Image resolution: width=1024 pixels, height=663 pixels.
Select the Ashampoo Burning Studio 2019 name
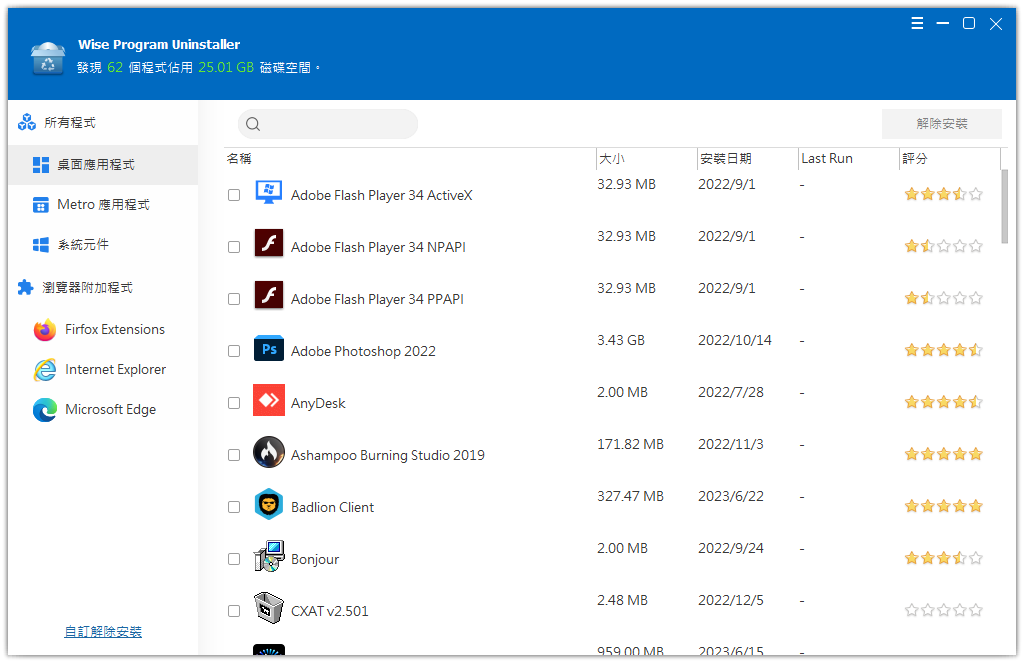(x=388, y=455)
